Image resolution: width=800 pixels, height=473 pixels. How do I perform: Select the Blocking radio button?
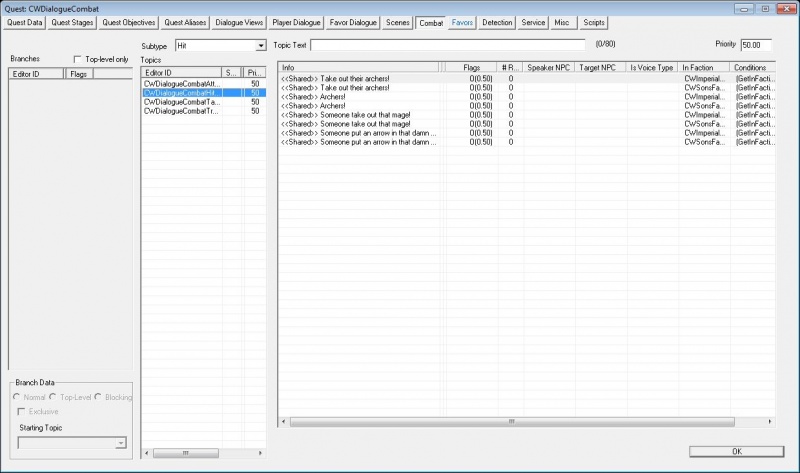[98, 396]
